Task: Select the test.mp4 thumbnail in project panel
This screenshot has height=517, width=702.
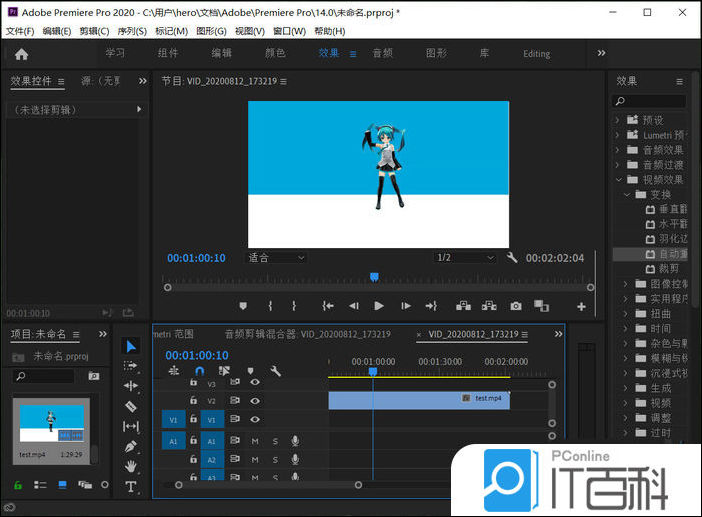Action: point(50,424)
